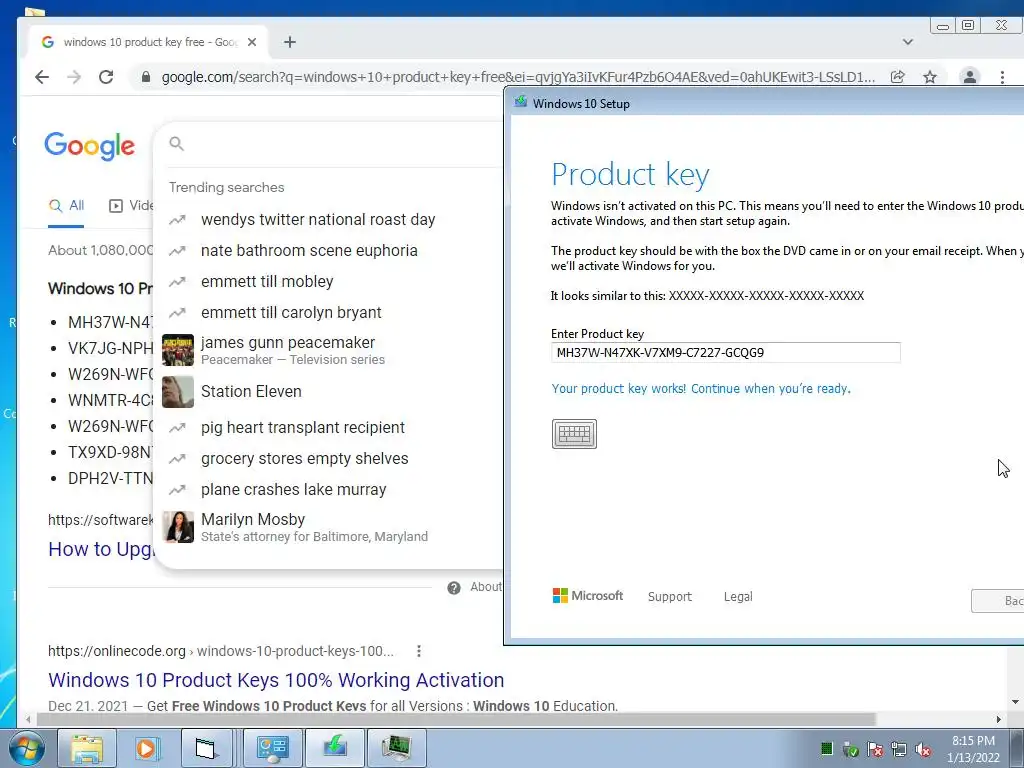Click the onlinecode.org result URL

pos(221,651)
